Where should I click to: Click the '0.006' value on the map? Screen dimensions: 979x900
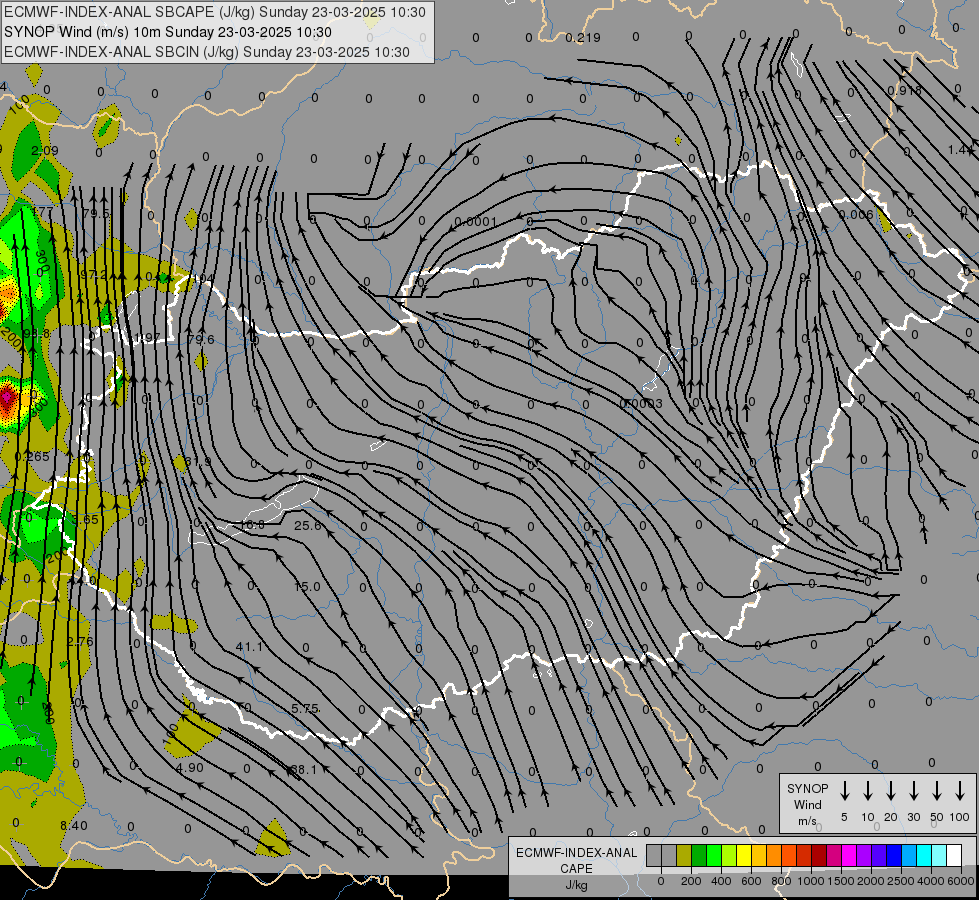[856, 214]
